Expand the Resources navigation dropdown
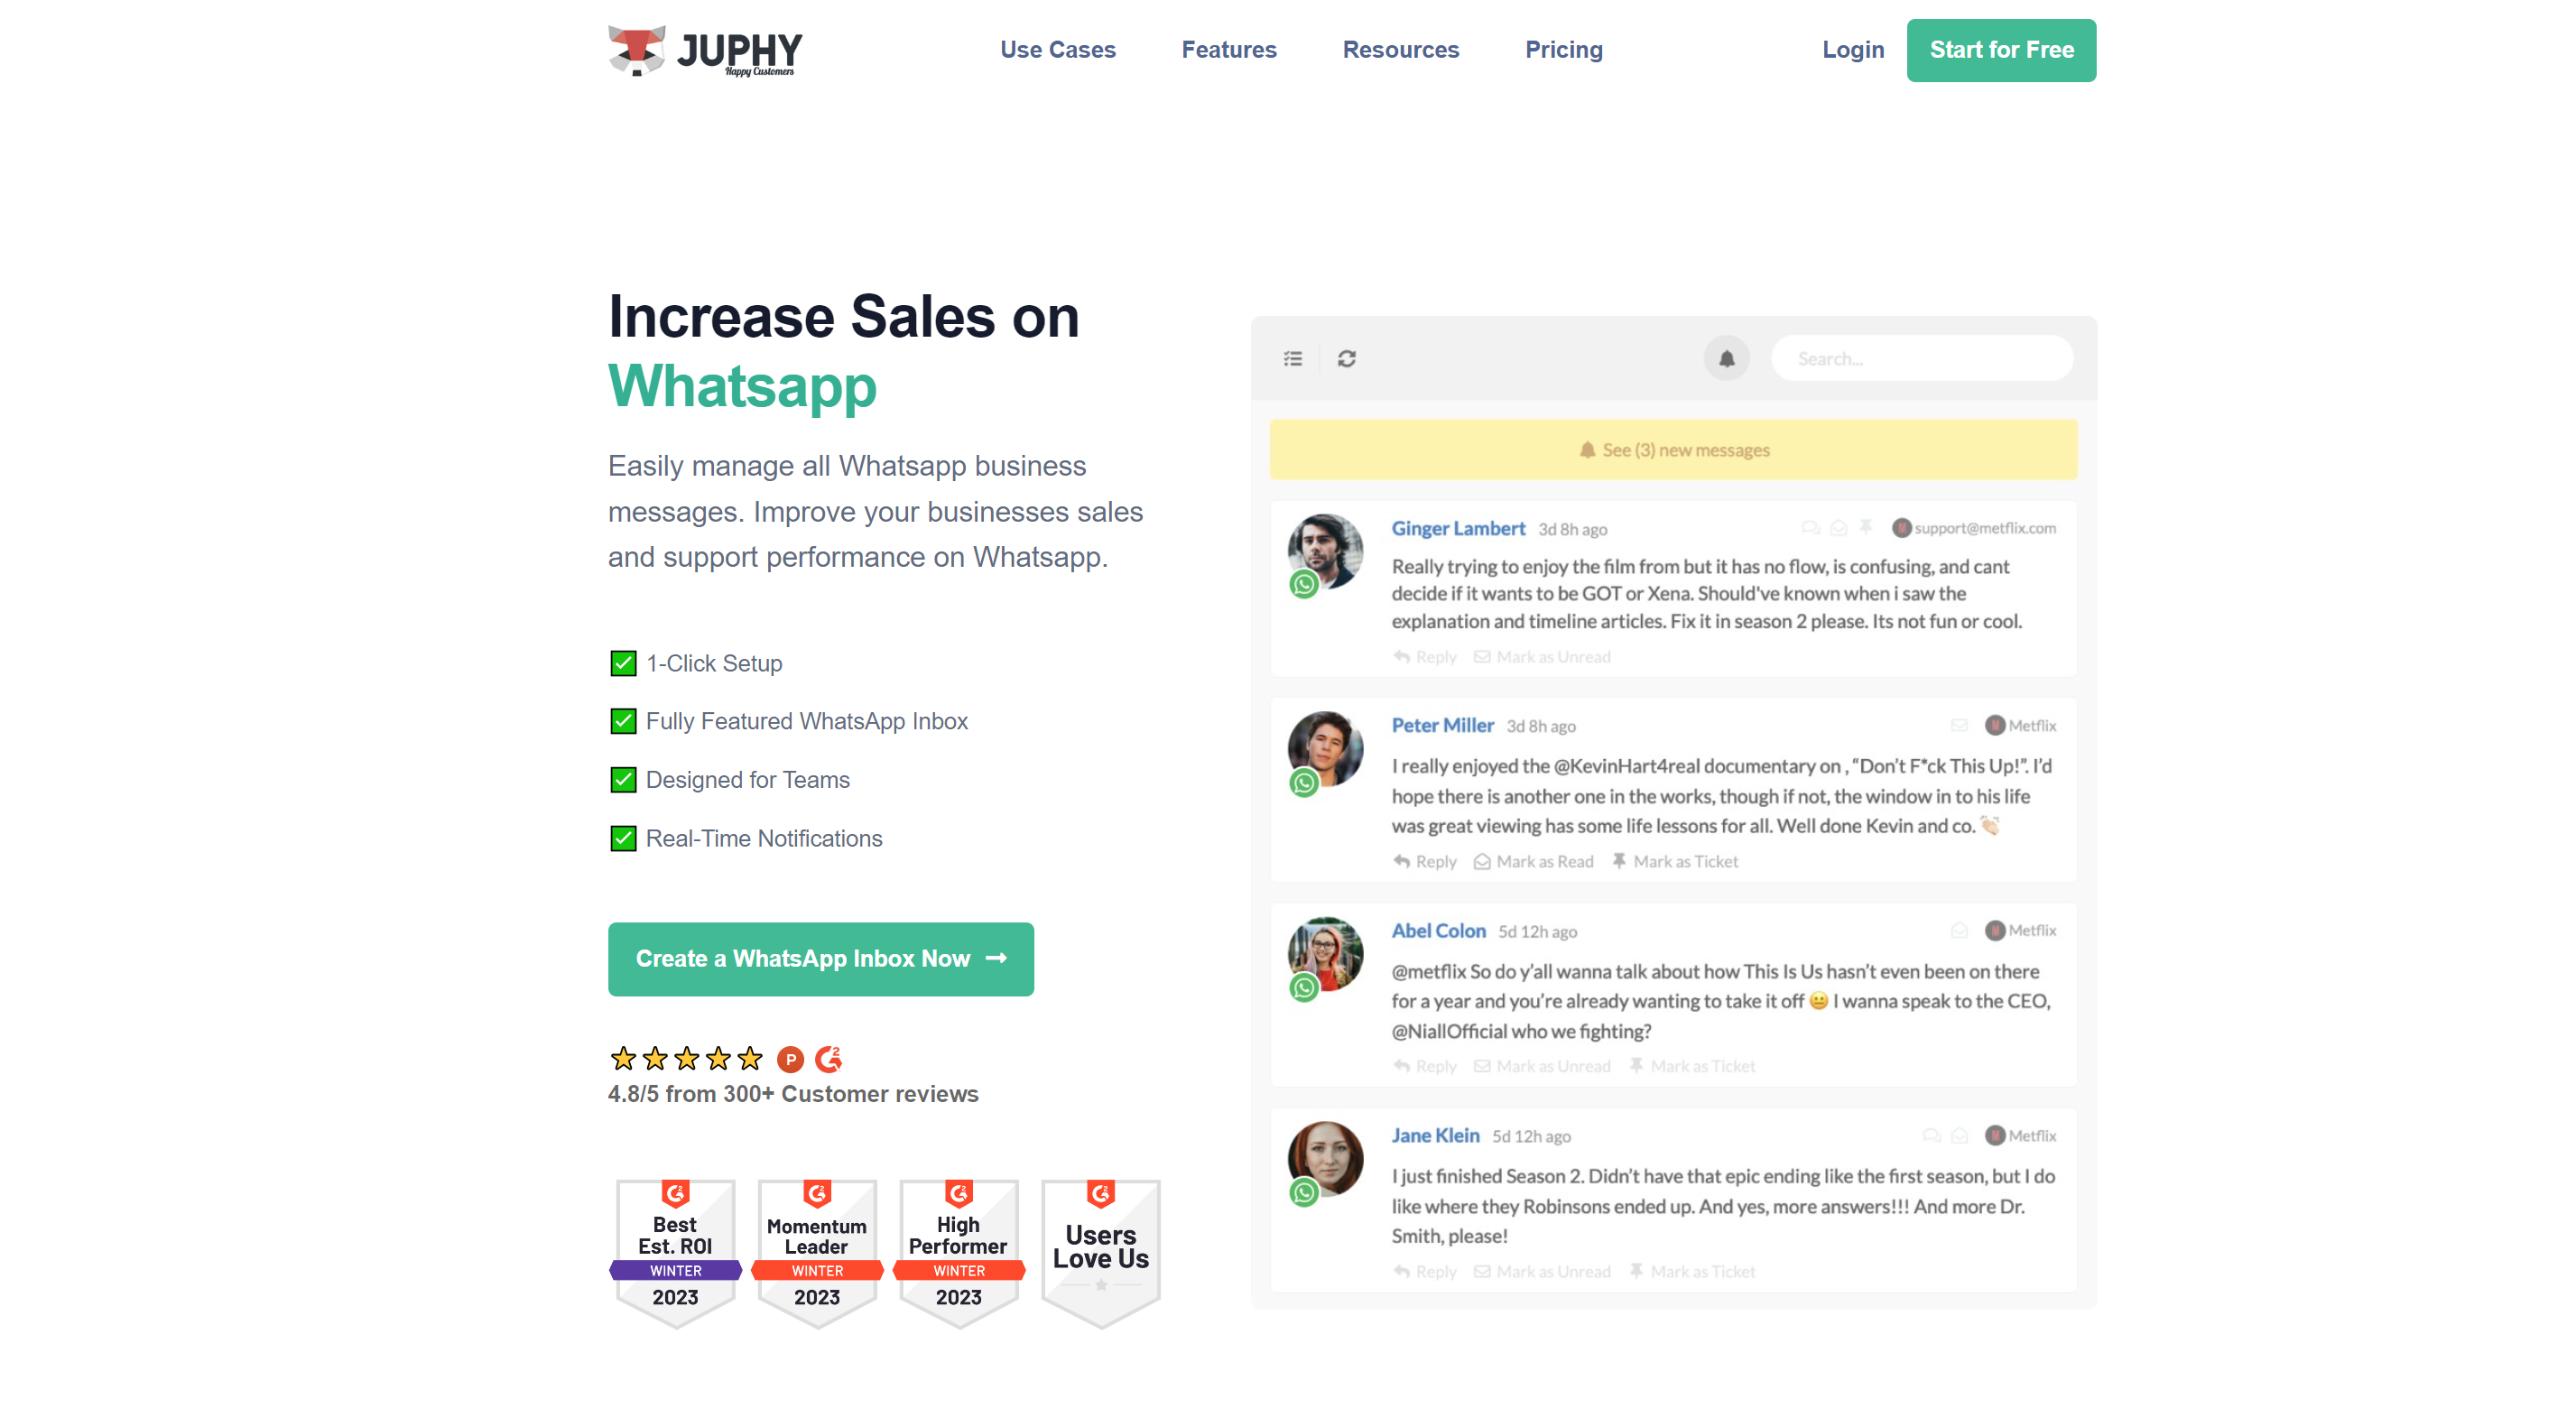Screen dimensions: 2576x1427 point(1401,50)
